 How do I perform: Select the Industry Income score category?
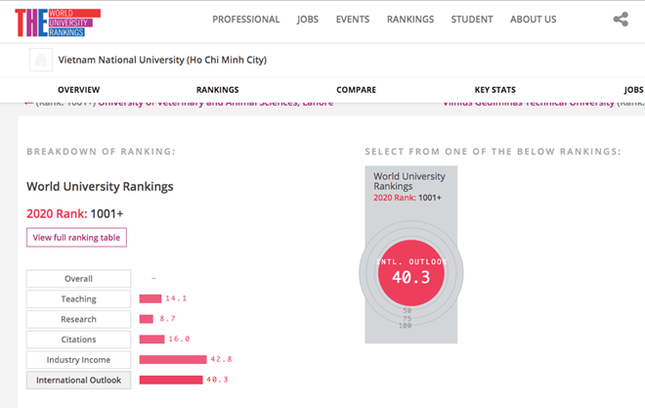click(79, 360)
